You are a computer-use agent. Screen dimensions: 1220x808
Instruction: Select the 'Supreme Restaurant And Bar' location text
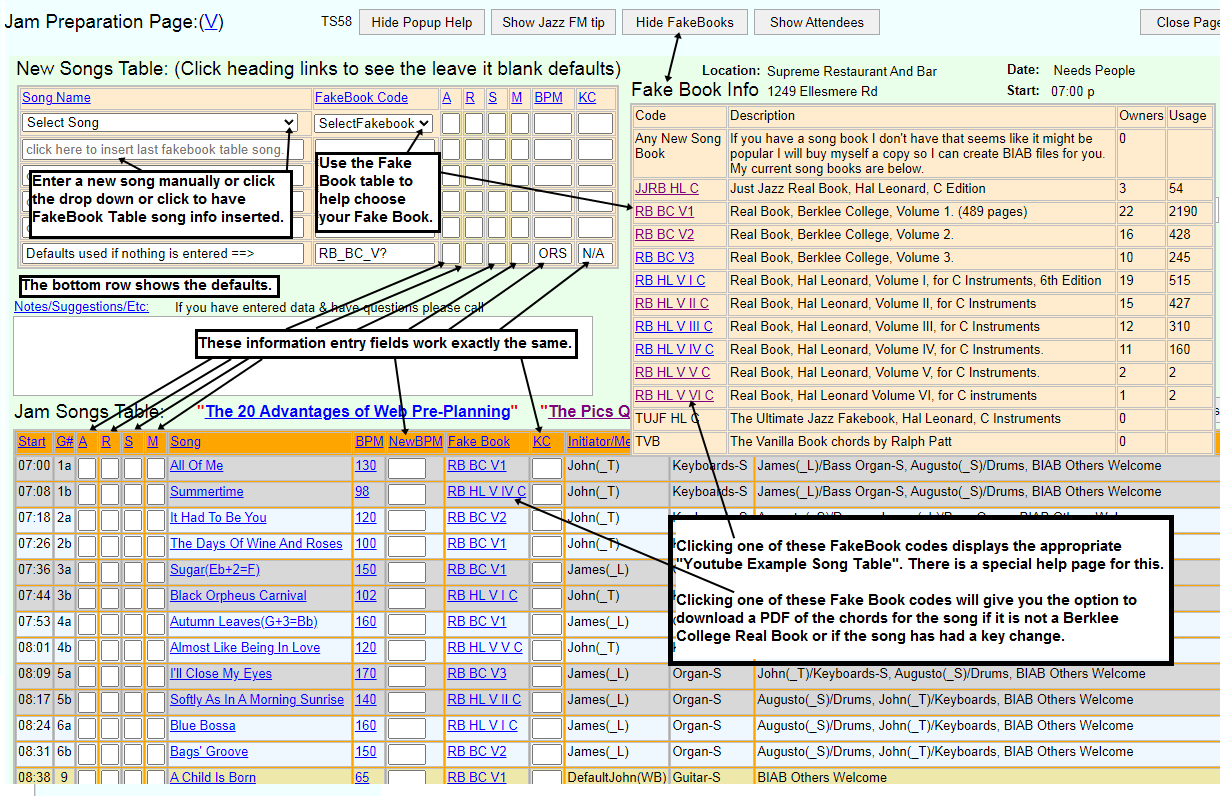pyautogui.click(x=852, y=72)
